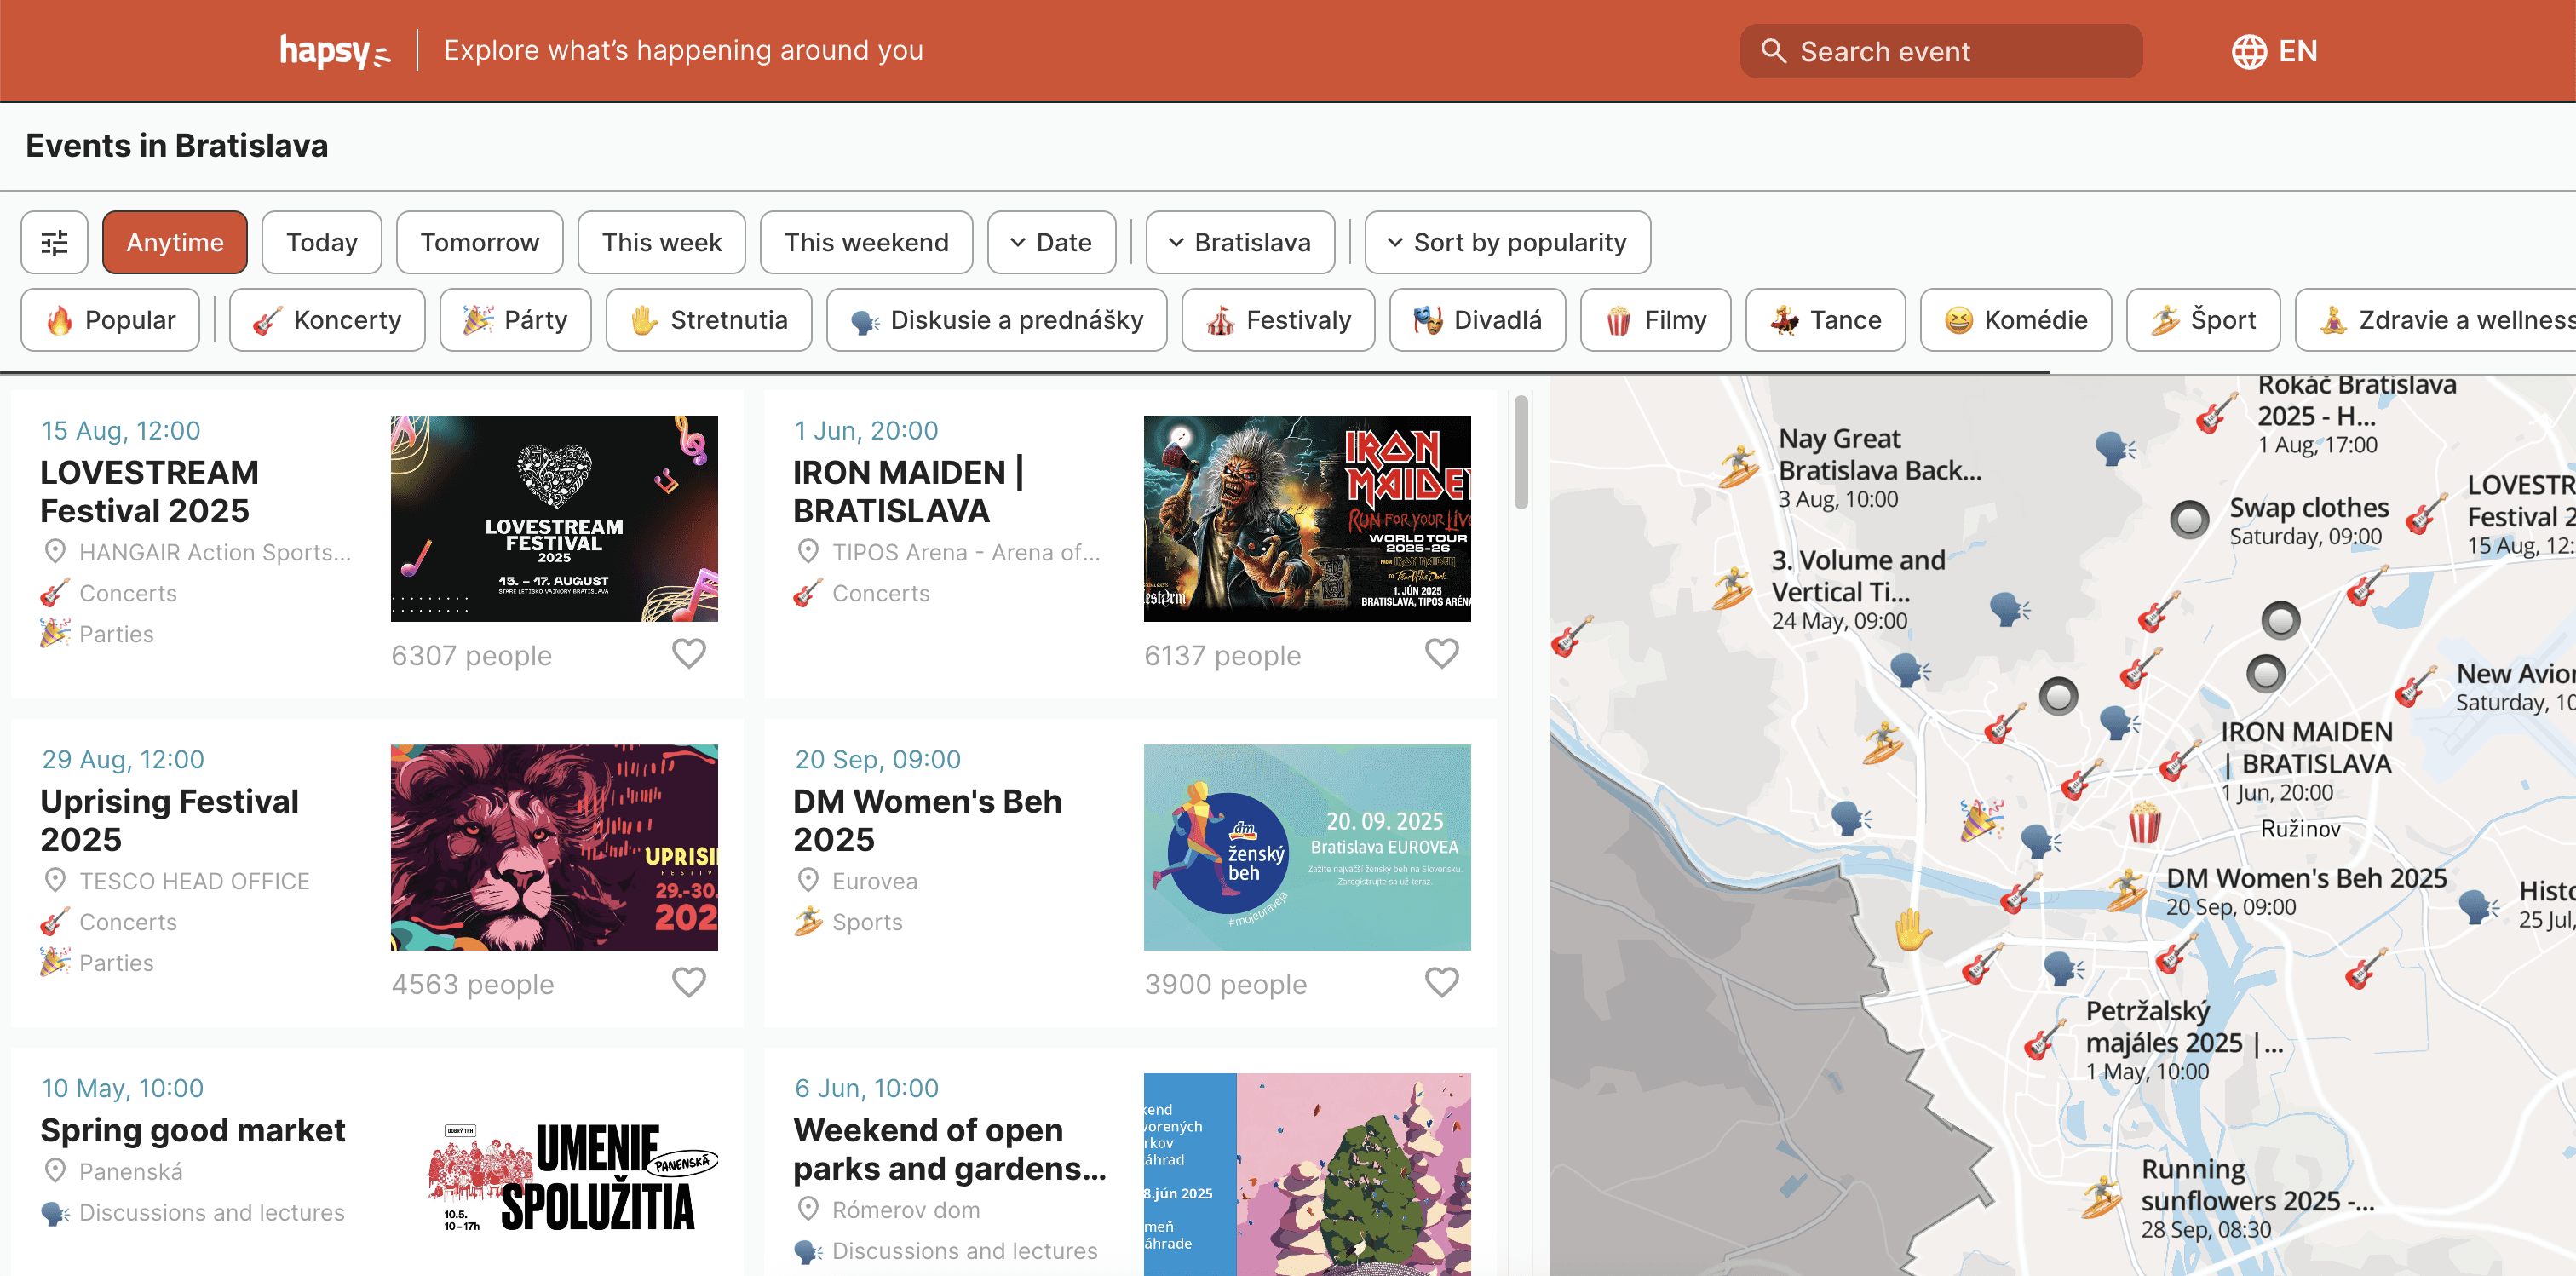
Task: Select the Komédie category
Action: pyautogui.click(x=2016, y=320)
